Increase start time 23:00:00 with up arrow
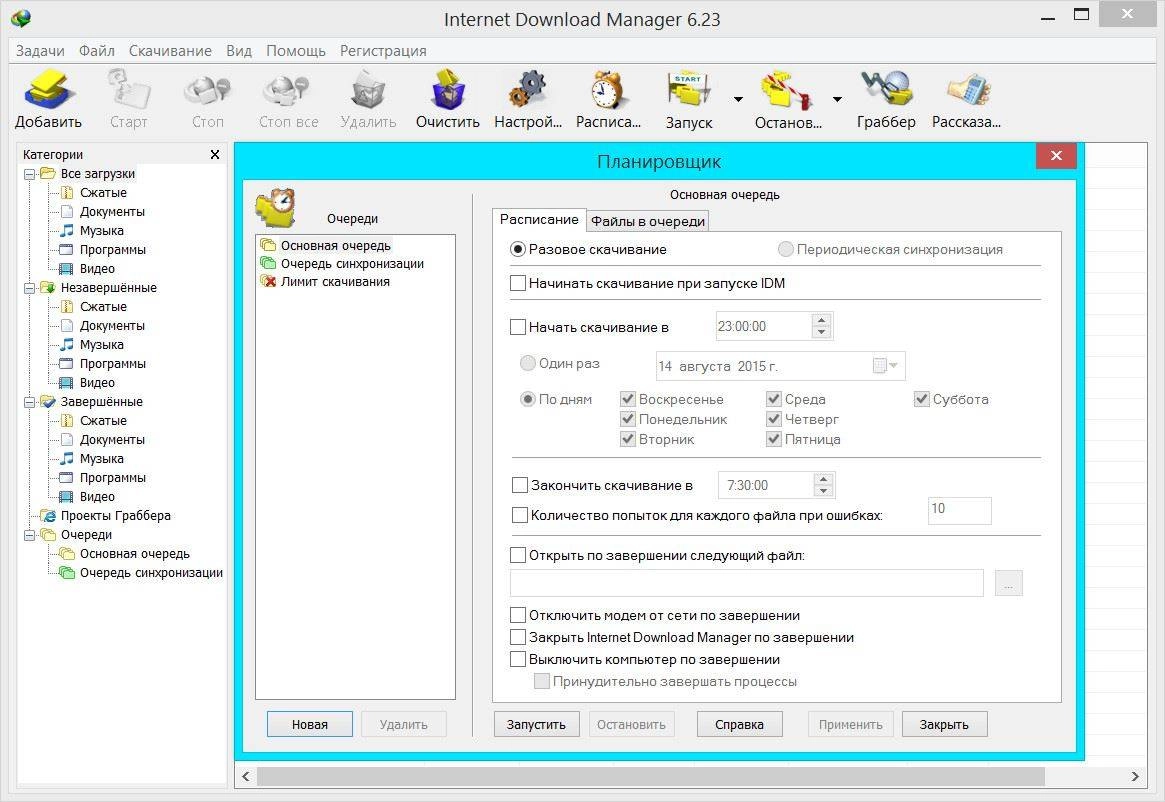The image size is (1165, 802). 821,320
